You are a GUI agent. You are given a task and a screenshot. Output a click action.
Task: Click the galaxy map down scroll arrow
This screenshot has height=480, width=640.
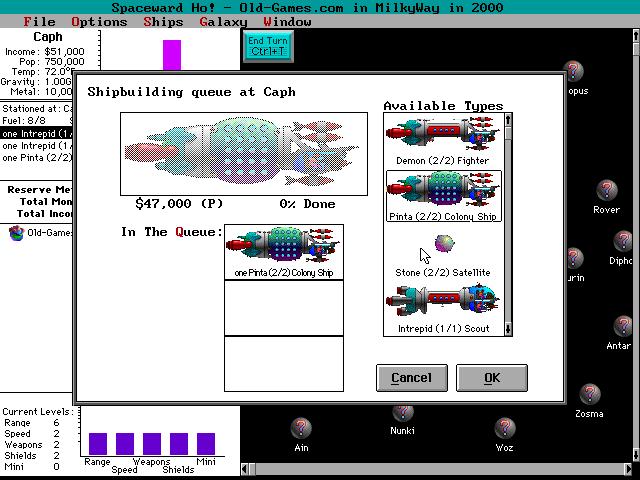point(636,454)
